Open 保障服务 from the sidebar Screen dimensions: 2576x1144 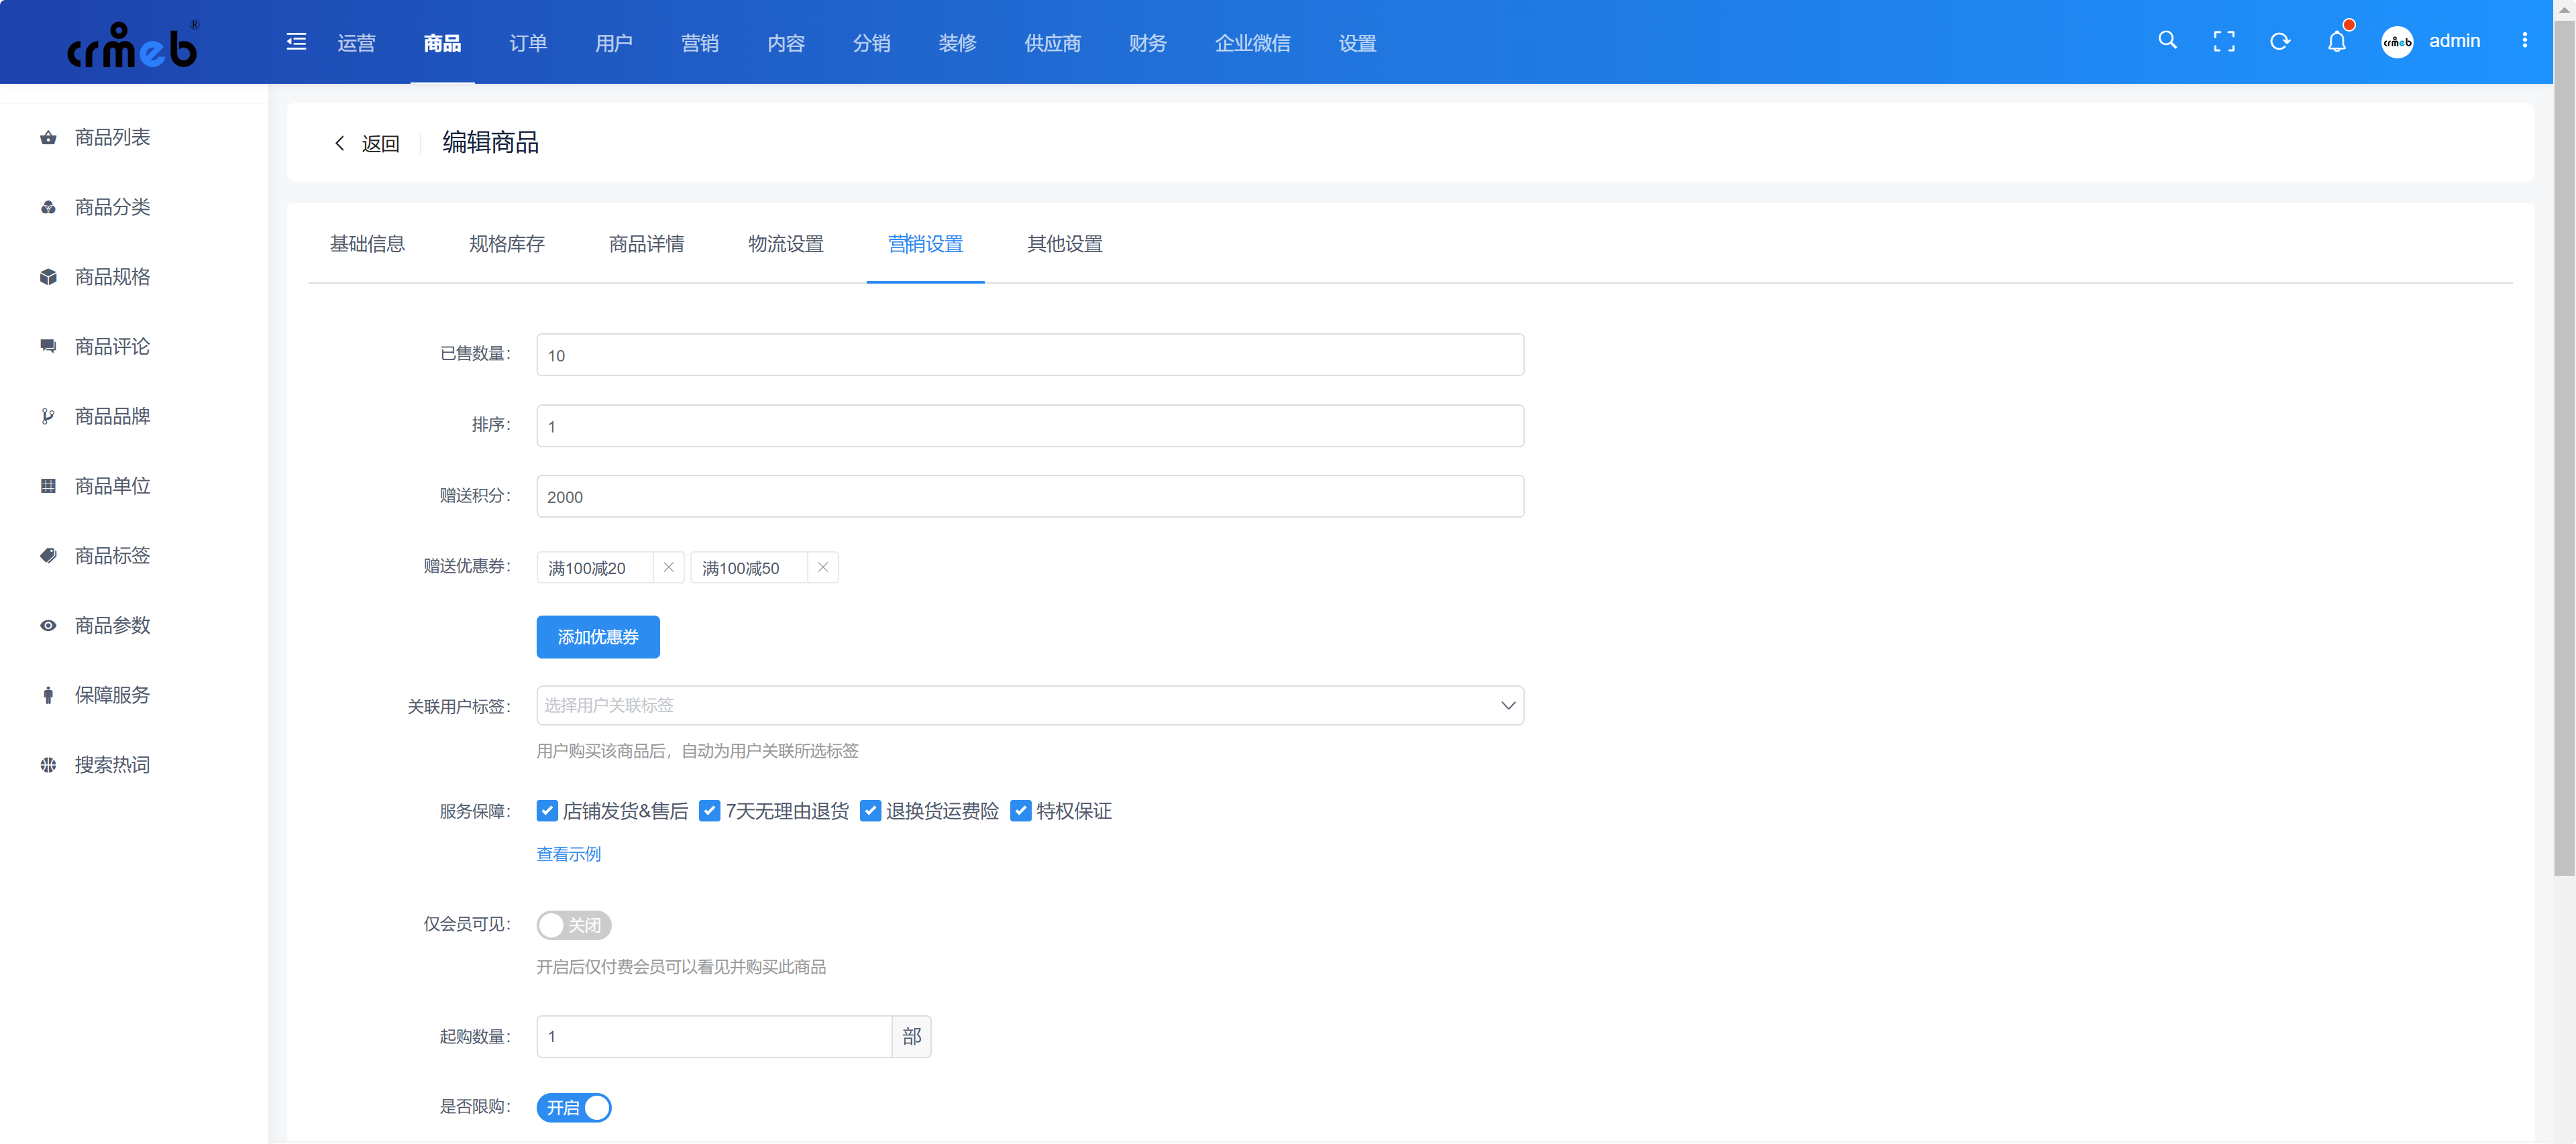click(x=111, y=694)
